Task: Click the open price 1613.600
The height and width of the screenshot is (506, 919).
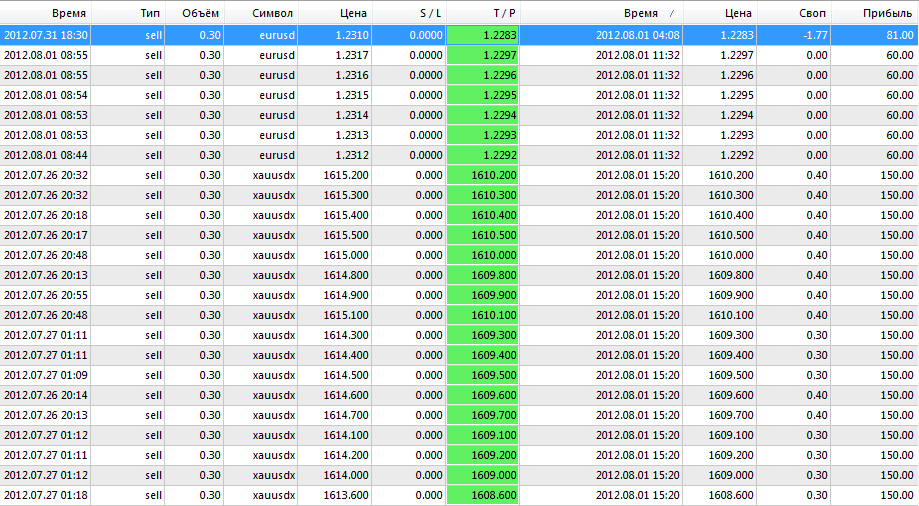Action: click(346, 495)
